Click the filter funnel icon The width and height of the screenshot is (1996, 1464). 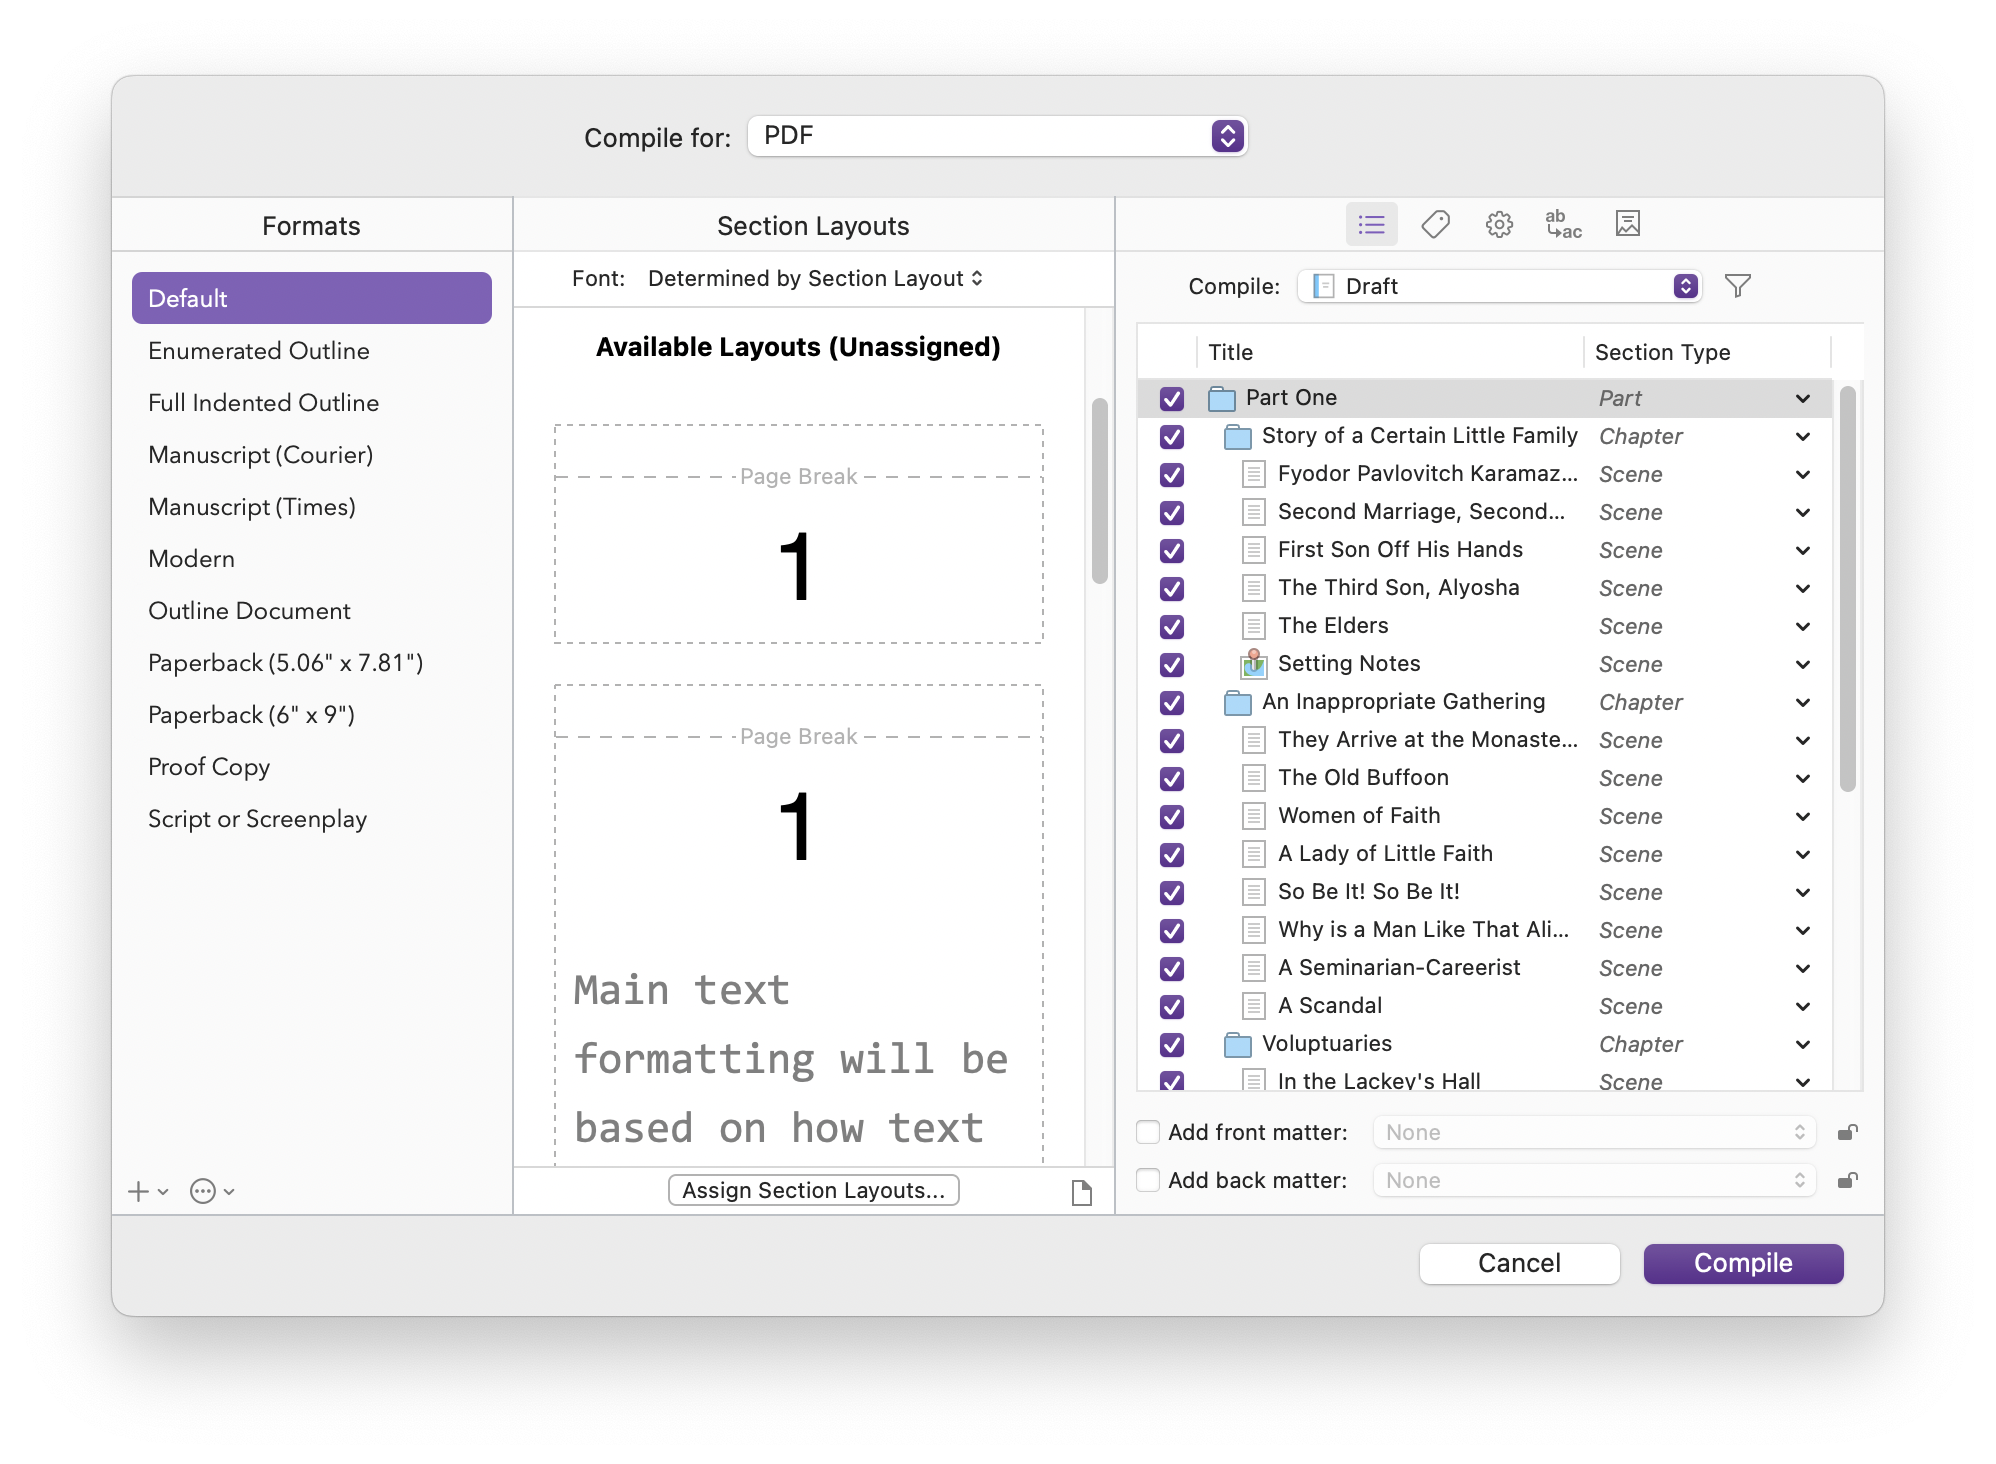click(1738, 287)
